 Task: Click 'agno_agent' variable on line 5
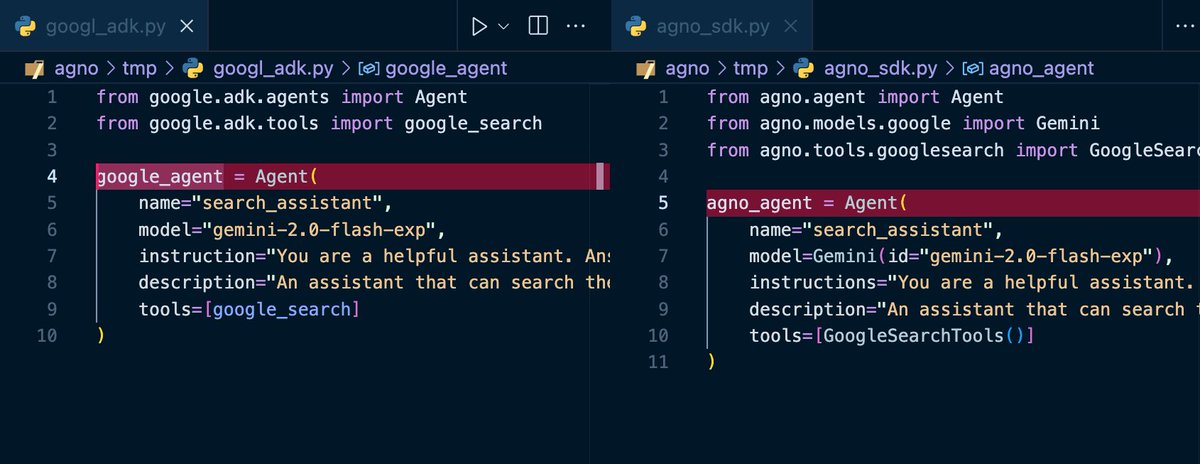click(759, 203)
